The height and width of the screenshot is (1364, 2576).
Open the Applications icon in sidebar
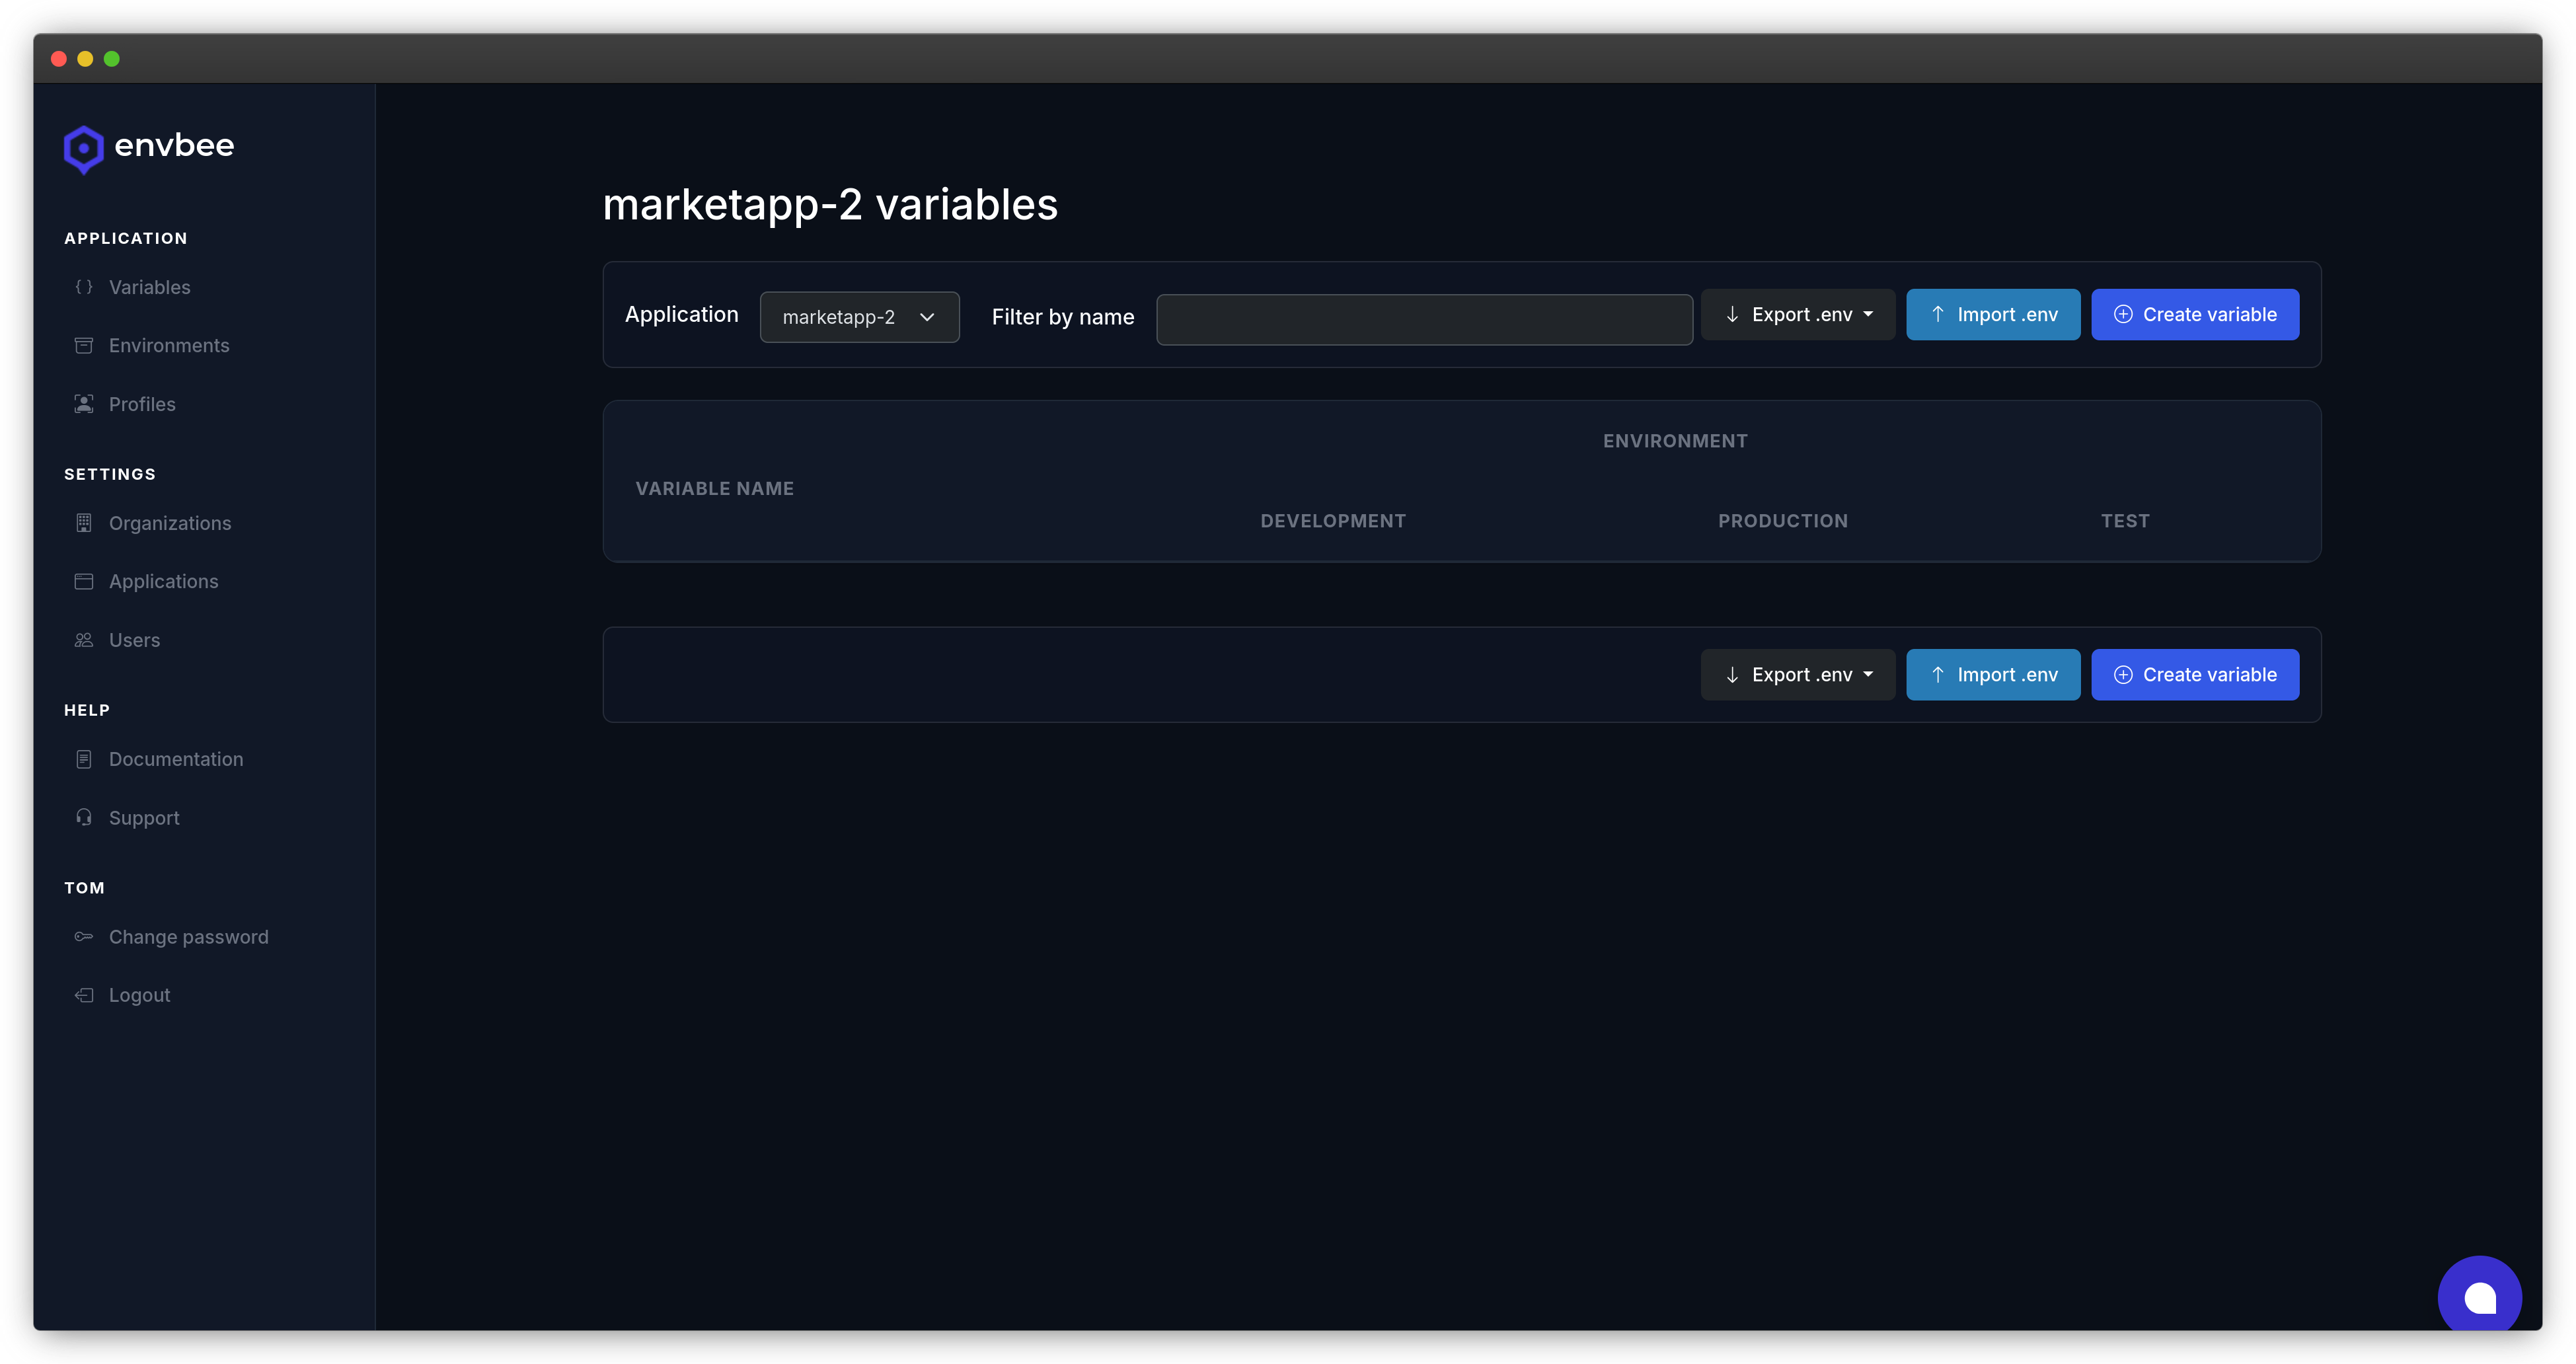pyautogui.click(x=84, y=581)
